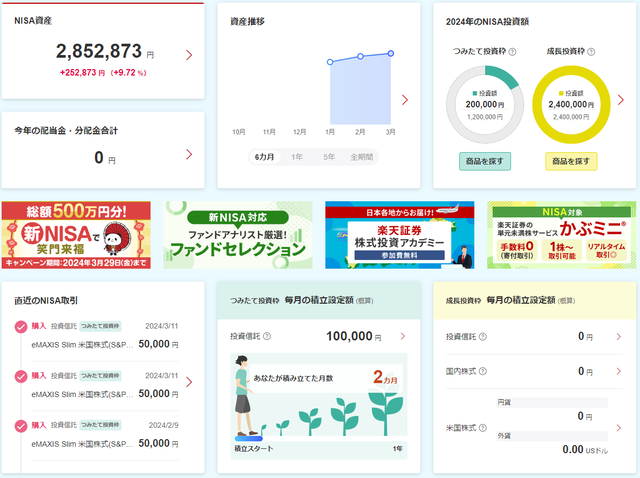Expand 直近のNISA取引 list arrow
Image resolution: width=640 pixels, height=478 pixels.
(189, 382)
